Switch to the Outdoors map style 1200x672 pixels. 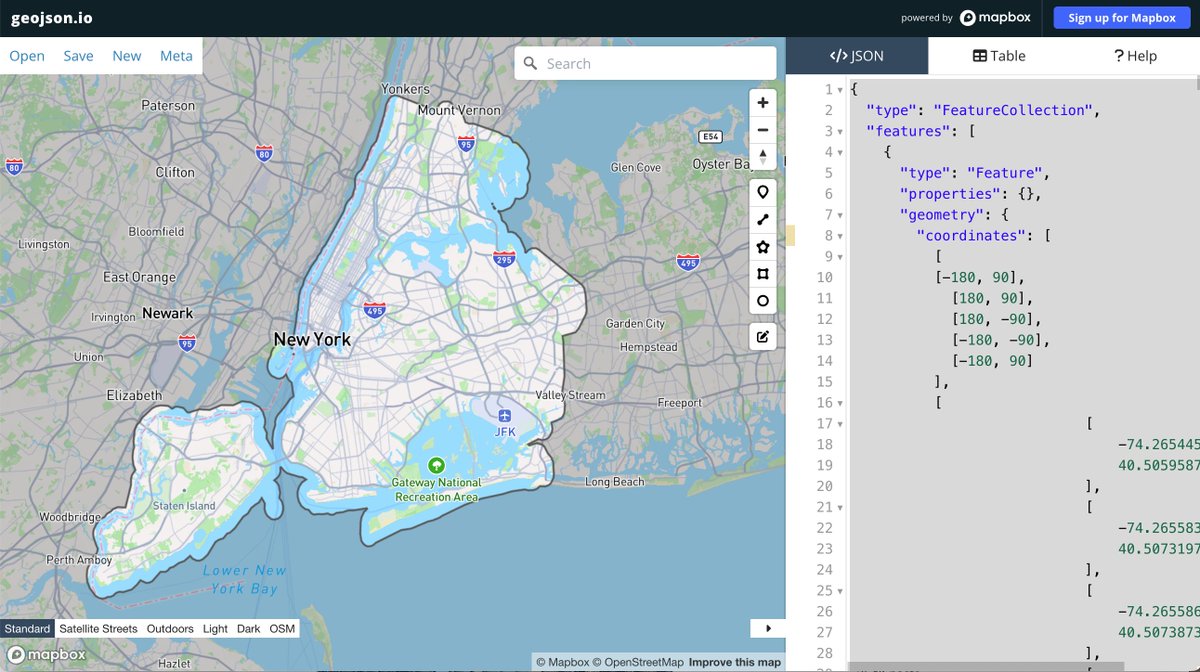coord(170,629)
